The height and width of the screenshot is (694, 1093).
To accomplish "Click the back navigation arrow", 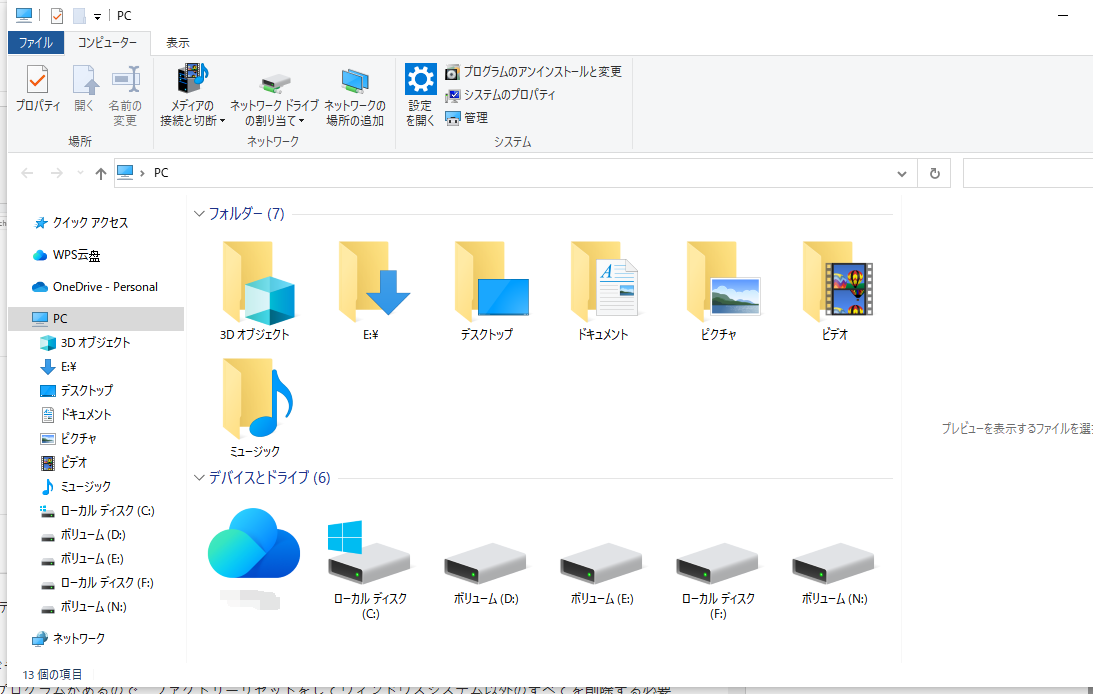I will click(x=27, y=172).
